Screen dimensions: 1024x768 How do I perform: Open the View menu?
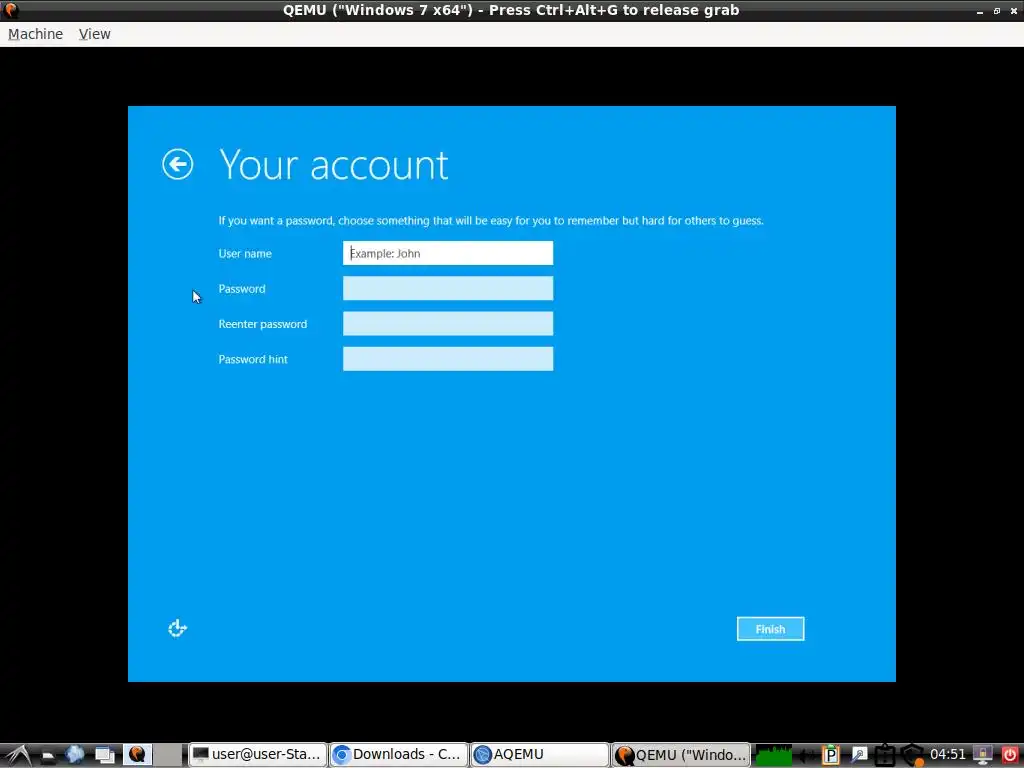pos(95,34)
